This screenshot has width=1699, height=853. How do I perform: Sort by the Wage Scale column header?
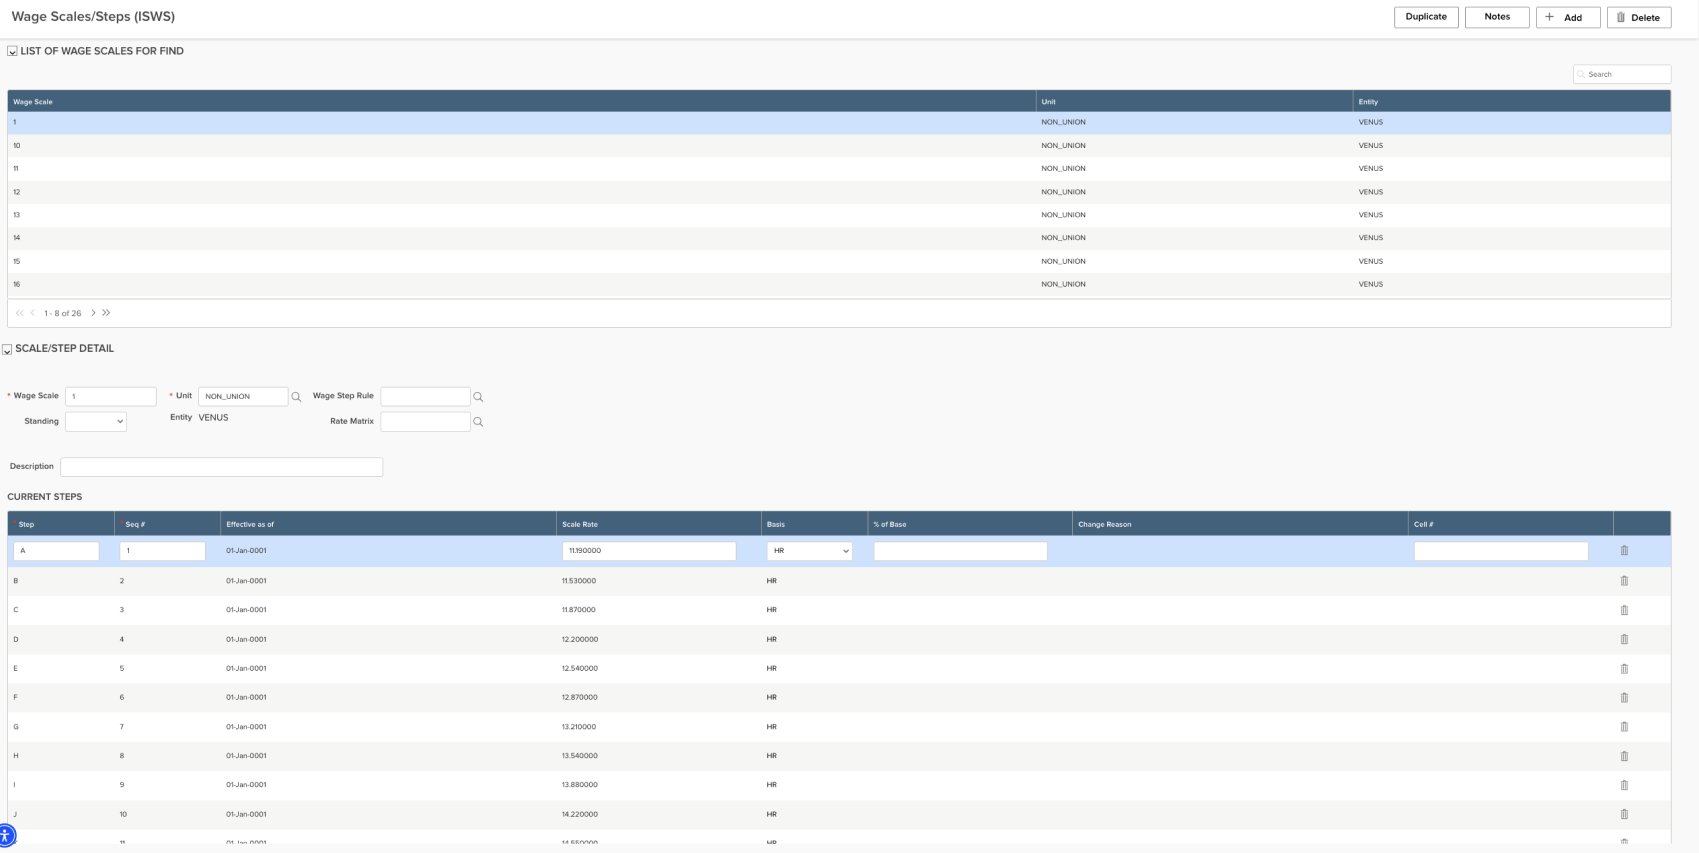(33, 102)
